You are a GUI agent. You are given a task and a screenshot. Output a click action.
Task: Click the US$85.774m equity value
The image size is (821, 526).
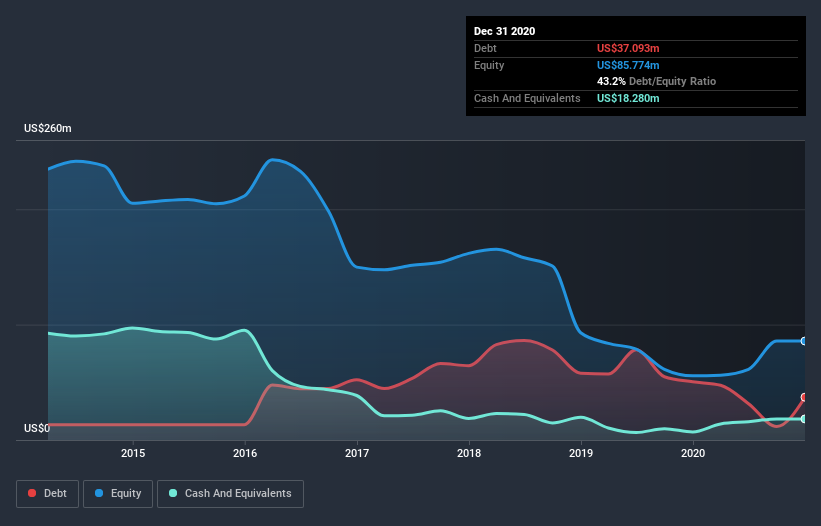click(628, 65)
